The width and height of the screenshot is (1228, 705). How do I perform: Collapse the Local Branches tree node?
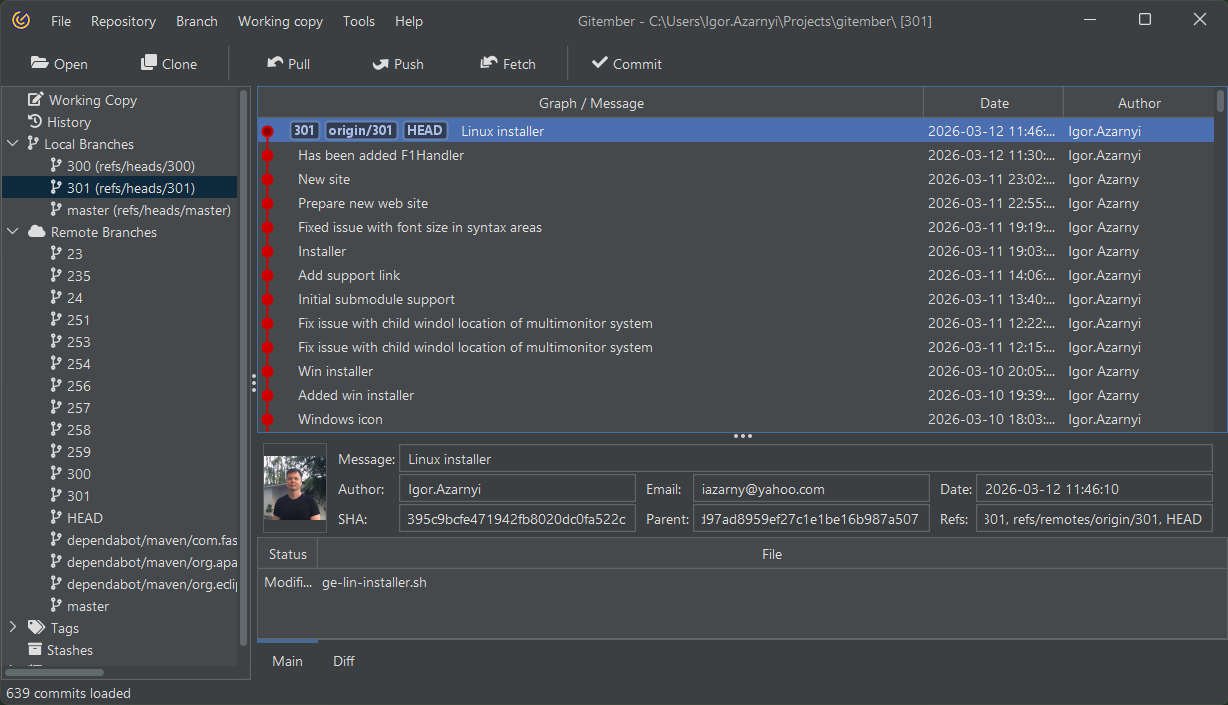point(13,144)
